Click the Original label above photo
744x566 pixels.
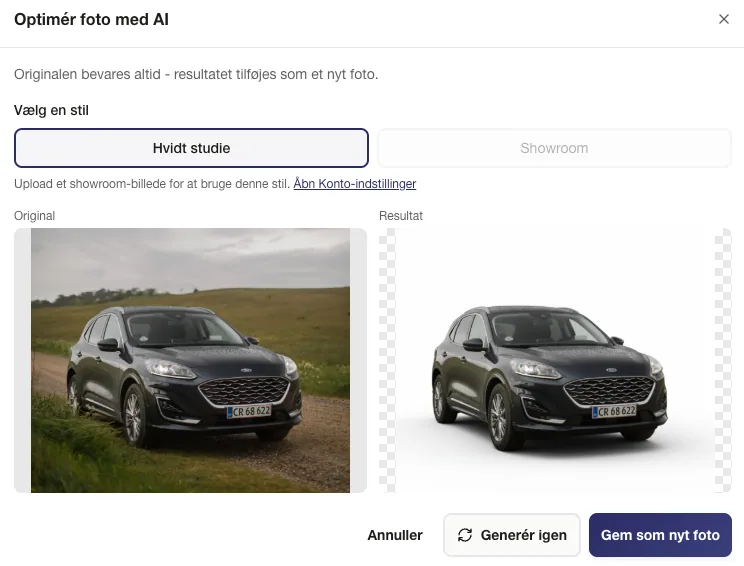point(35,216)
